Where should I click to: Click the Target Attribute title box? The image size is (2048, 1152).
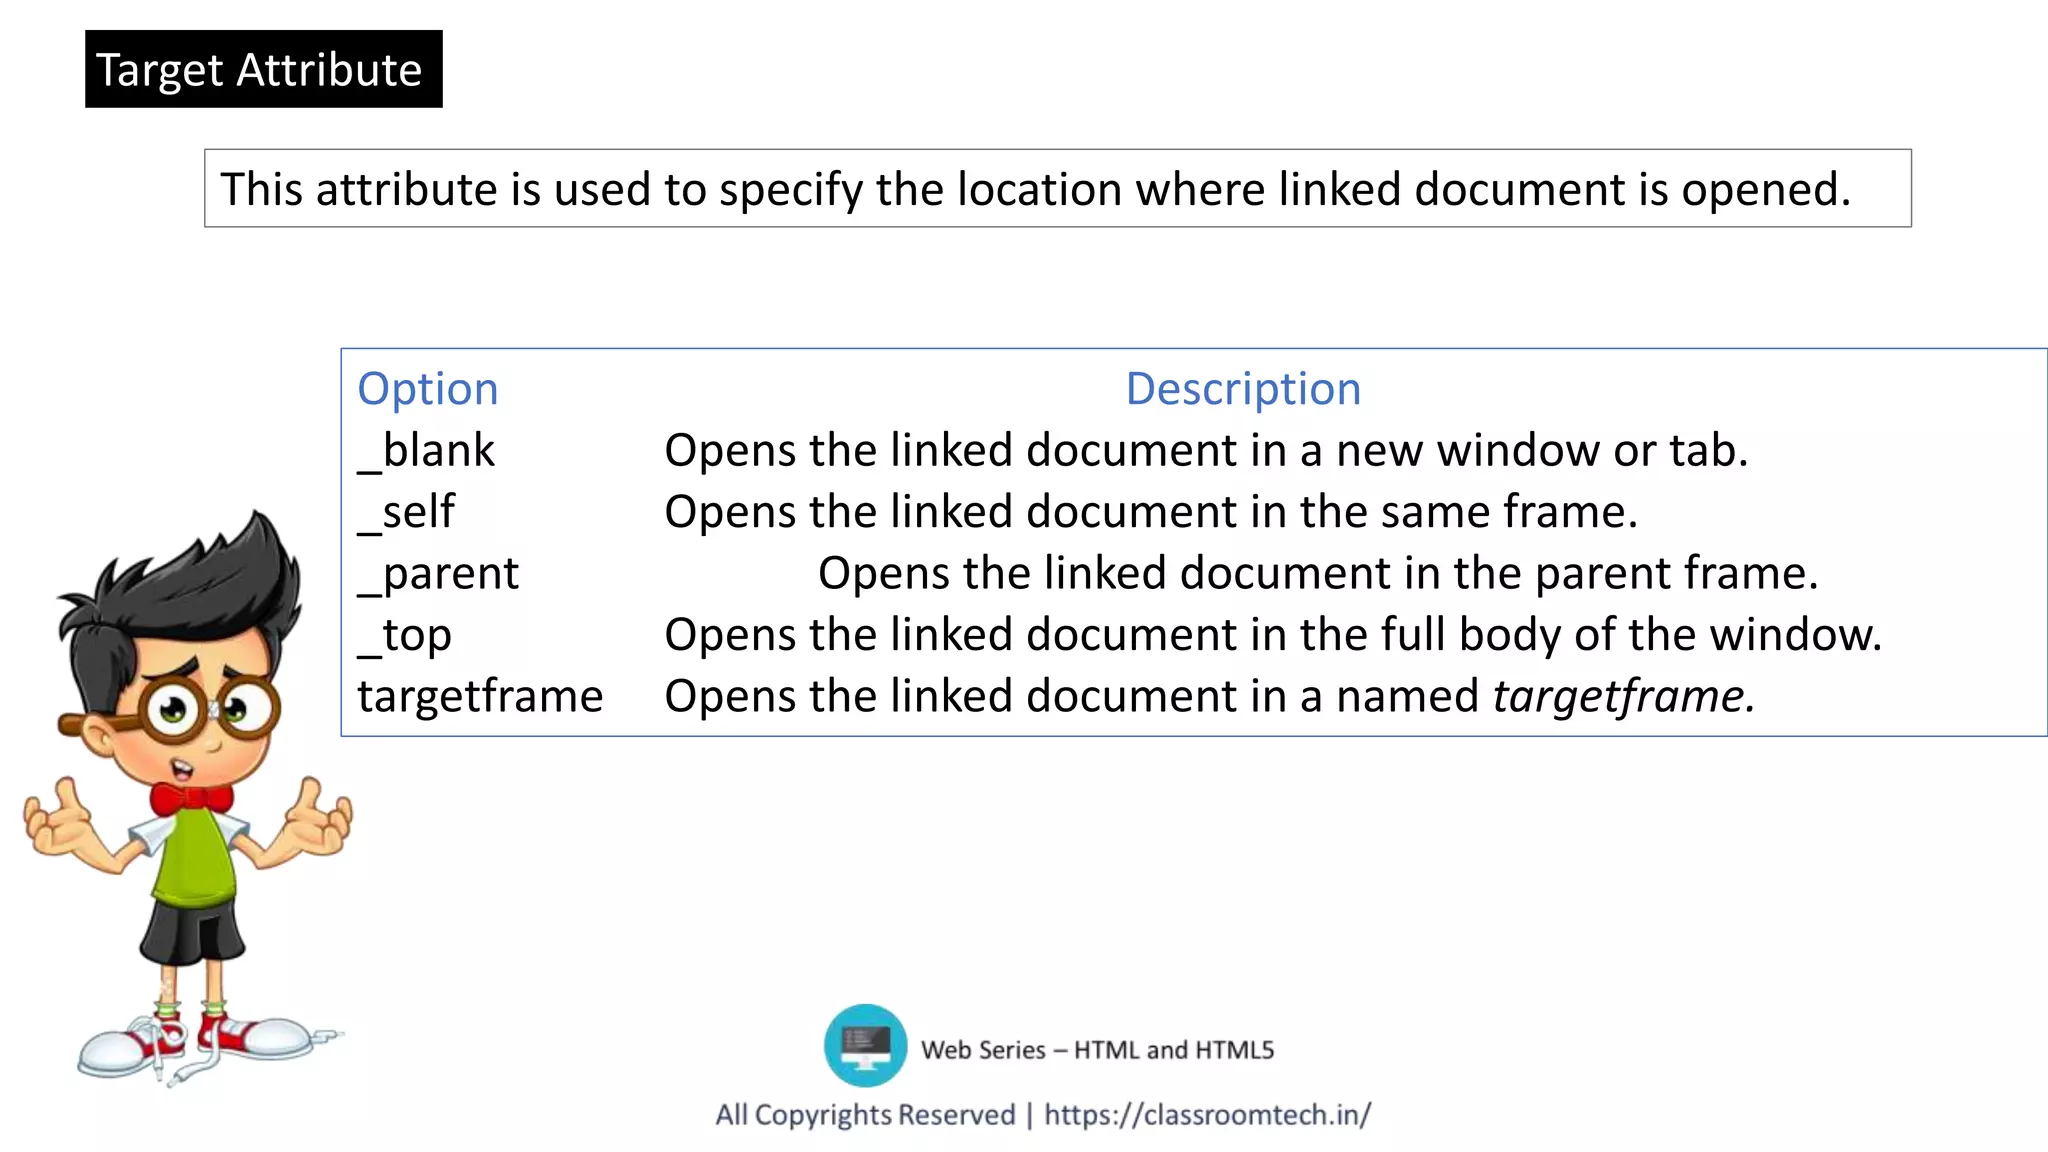tap(263, 69)
